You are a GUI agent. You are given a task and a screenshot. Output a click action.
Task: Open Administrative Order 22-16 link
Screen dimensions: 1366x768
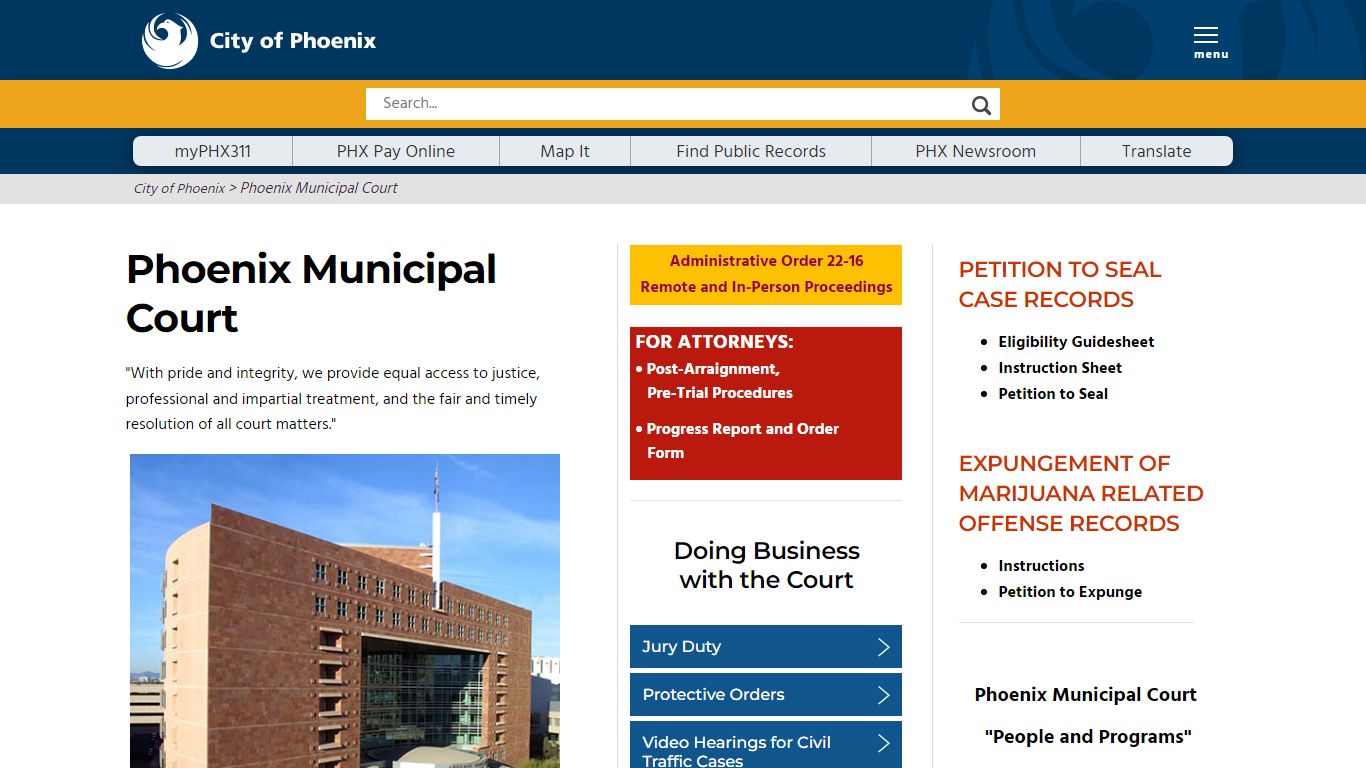tap(766, 261)
